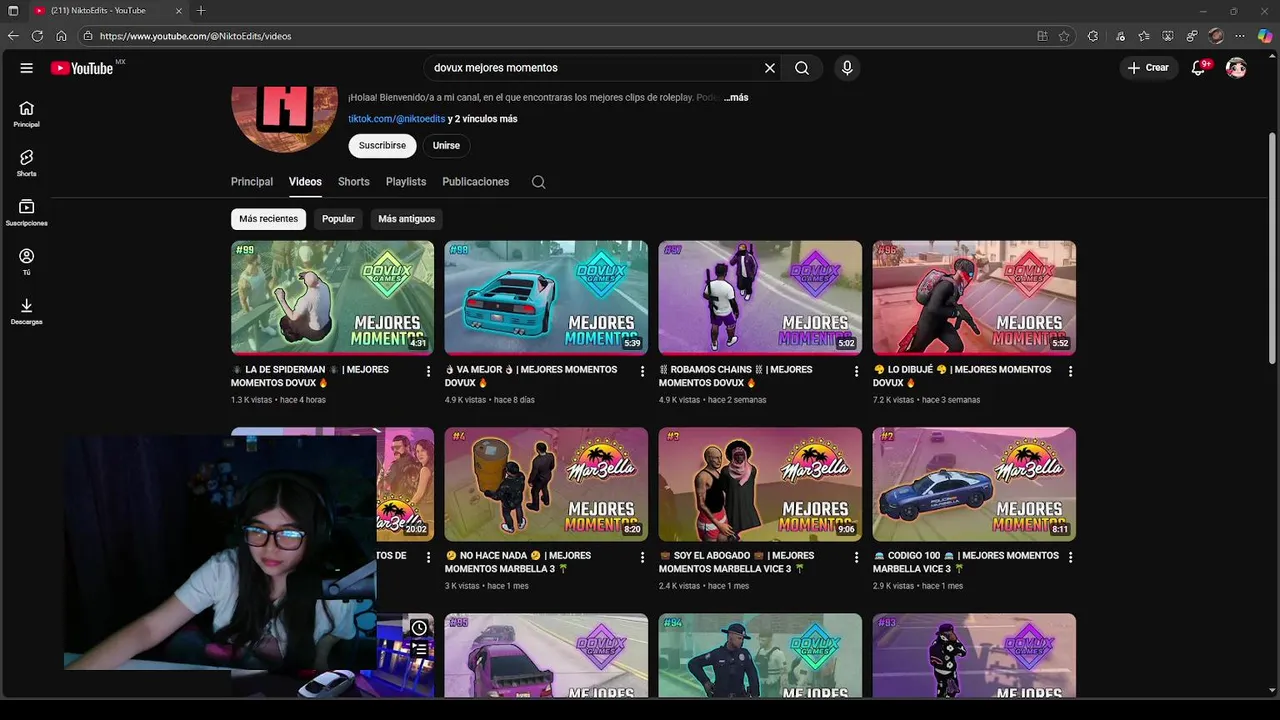Open options menu for ROBAMOS CHAINS video

(x=856, y=371)
